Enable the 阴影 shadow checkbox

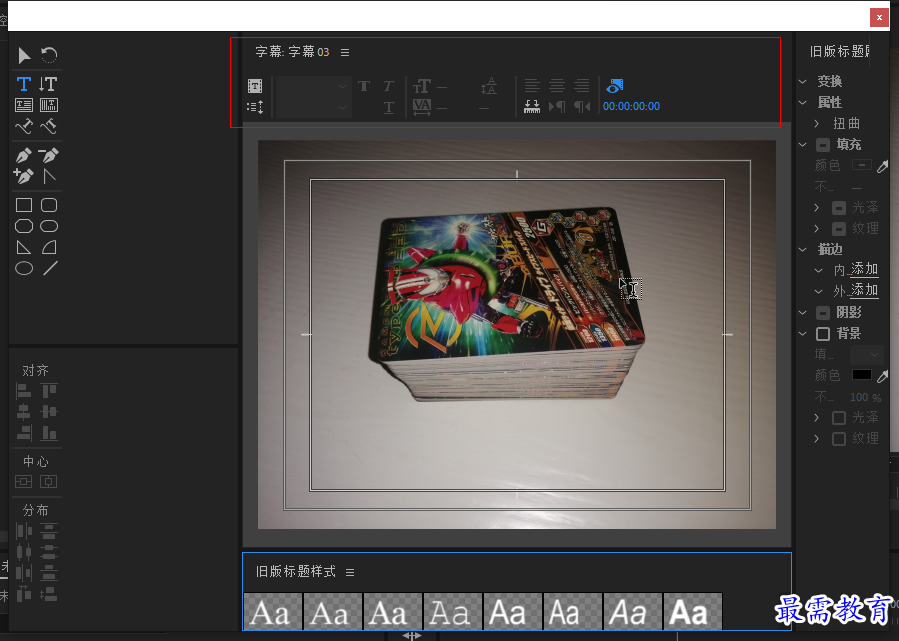click(x=823, y=312)
